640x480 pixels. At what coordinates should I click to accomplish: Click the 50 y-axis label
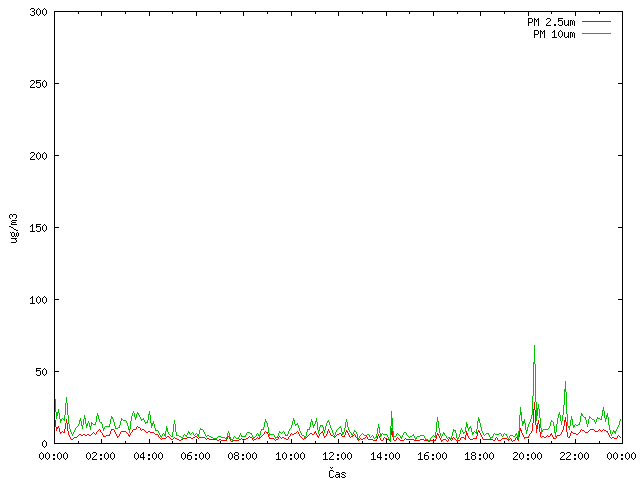click(41, 372)
